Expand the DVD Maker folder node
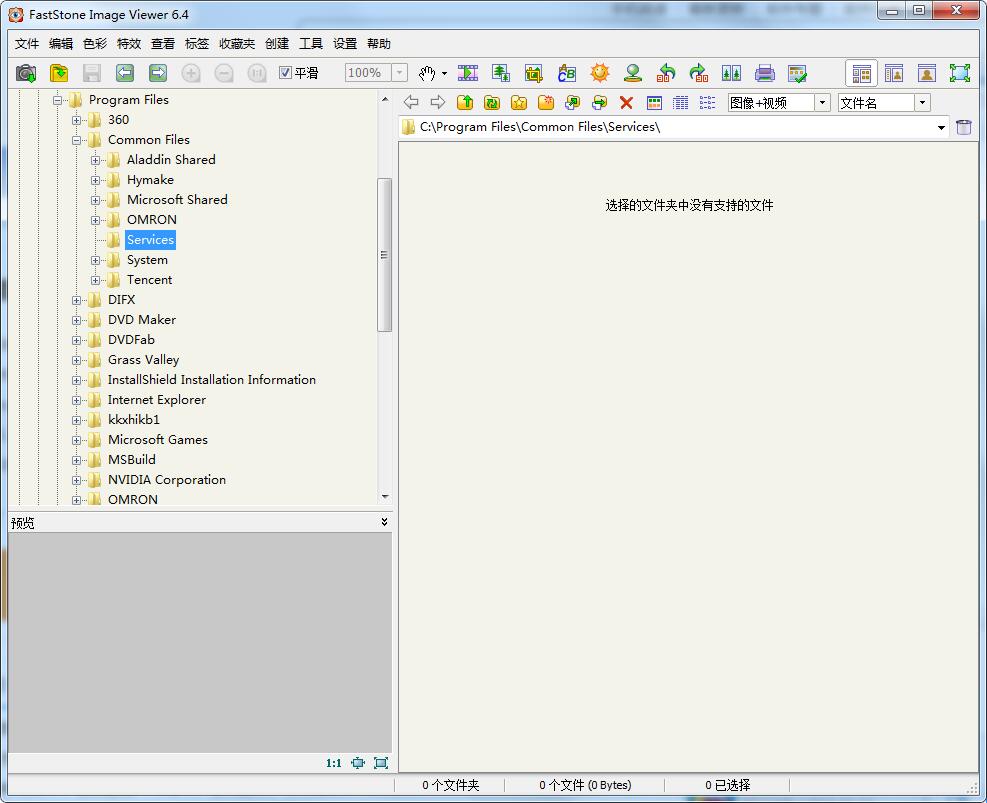This screenshot has height=803, width=987. coord(77,320)
